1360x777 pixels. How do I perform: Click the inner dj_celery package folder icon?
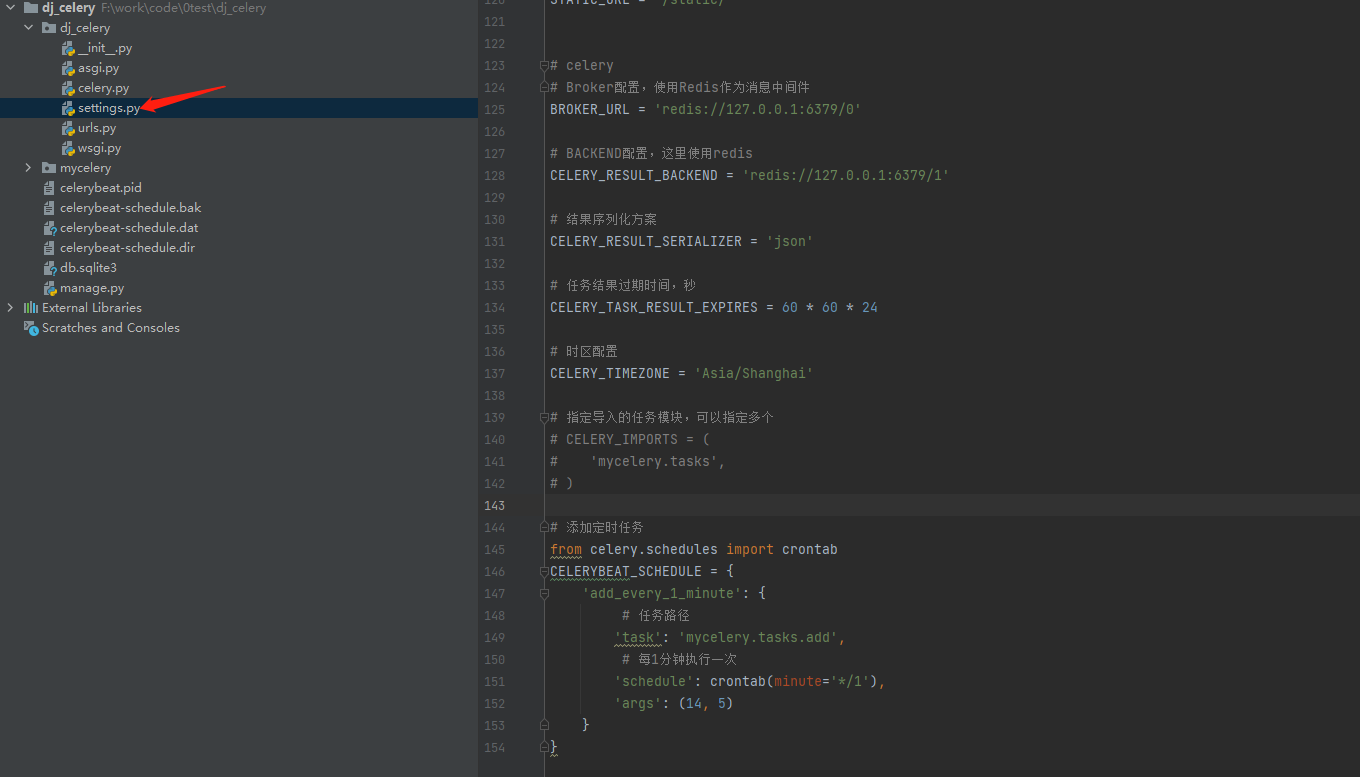point(49,28)
